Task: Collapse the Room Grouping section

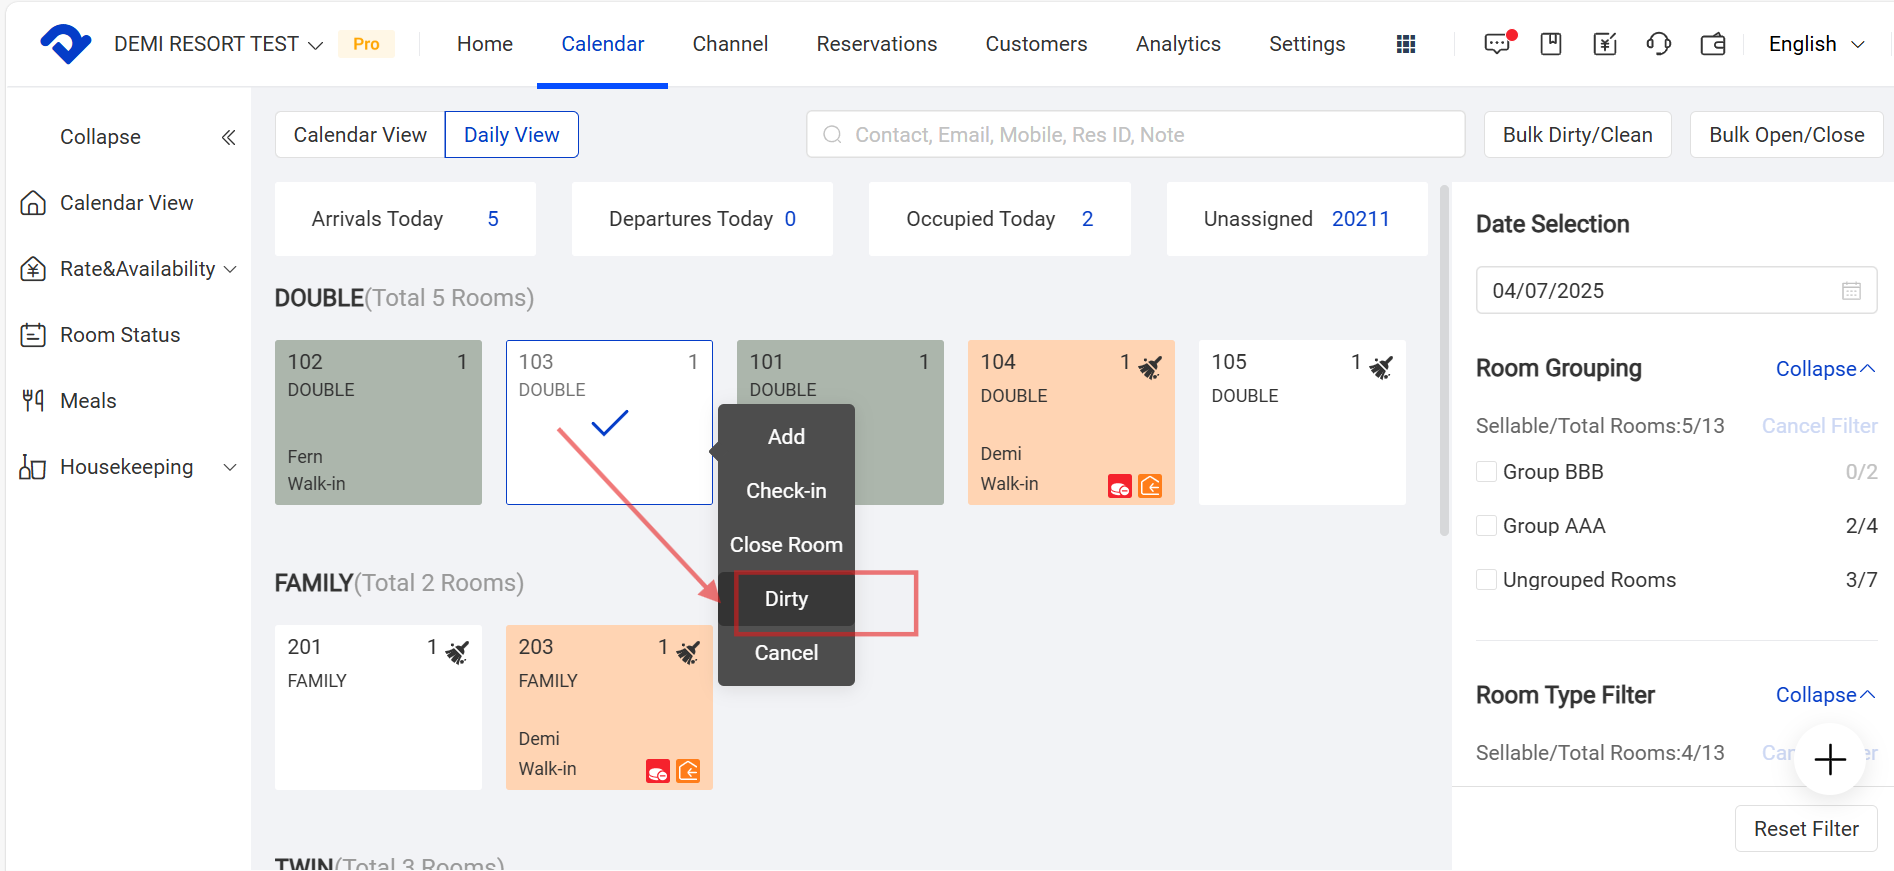Action: (x=1824, y=369)
